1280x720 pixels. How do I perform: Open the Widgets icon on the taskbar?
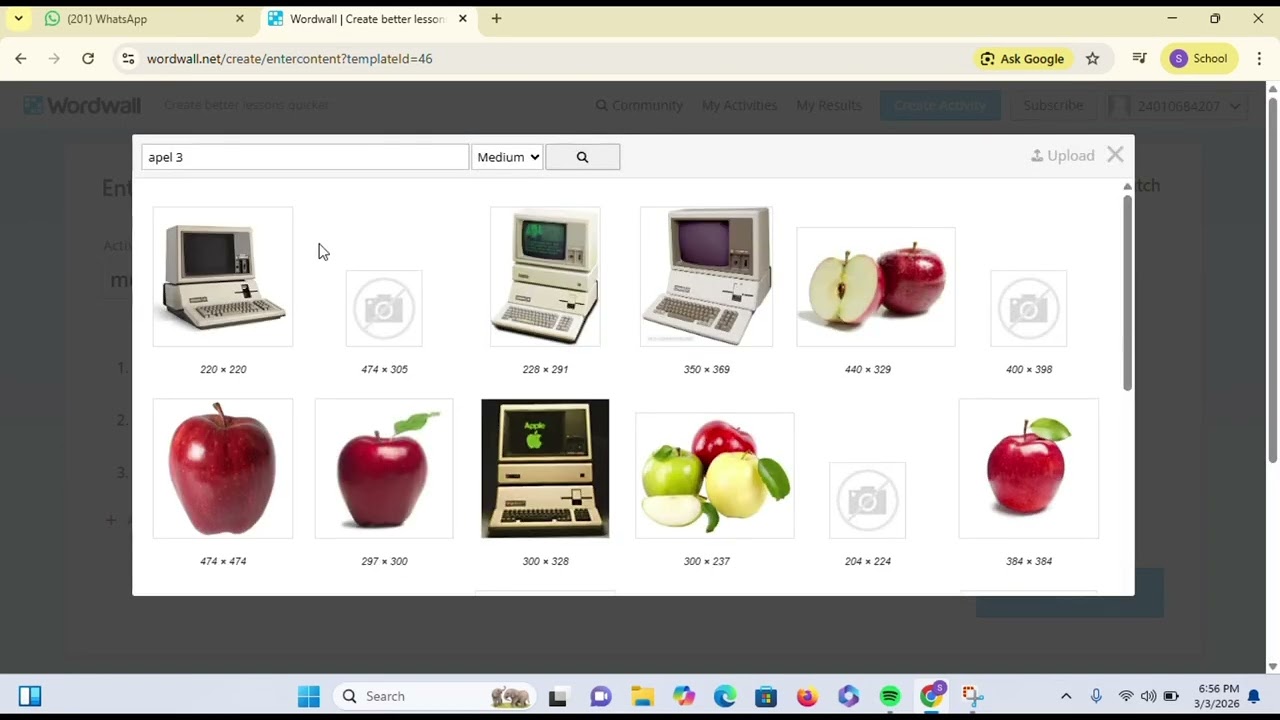(x=30, y=696)
